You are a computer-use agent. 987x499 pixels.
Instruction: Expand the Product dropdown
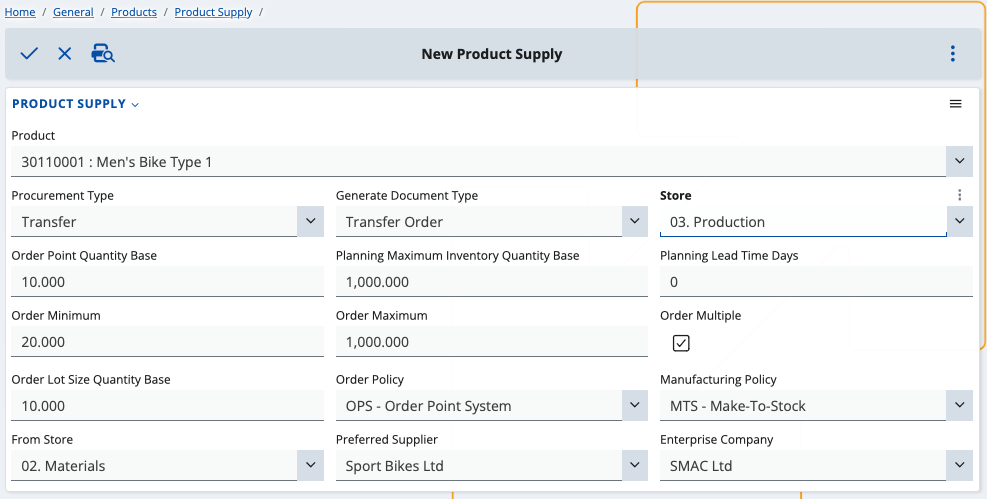[959, 161]
